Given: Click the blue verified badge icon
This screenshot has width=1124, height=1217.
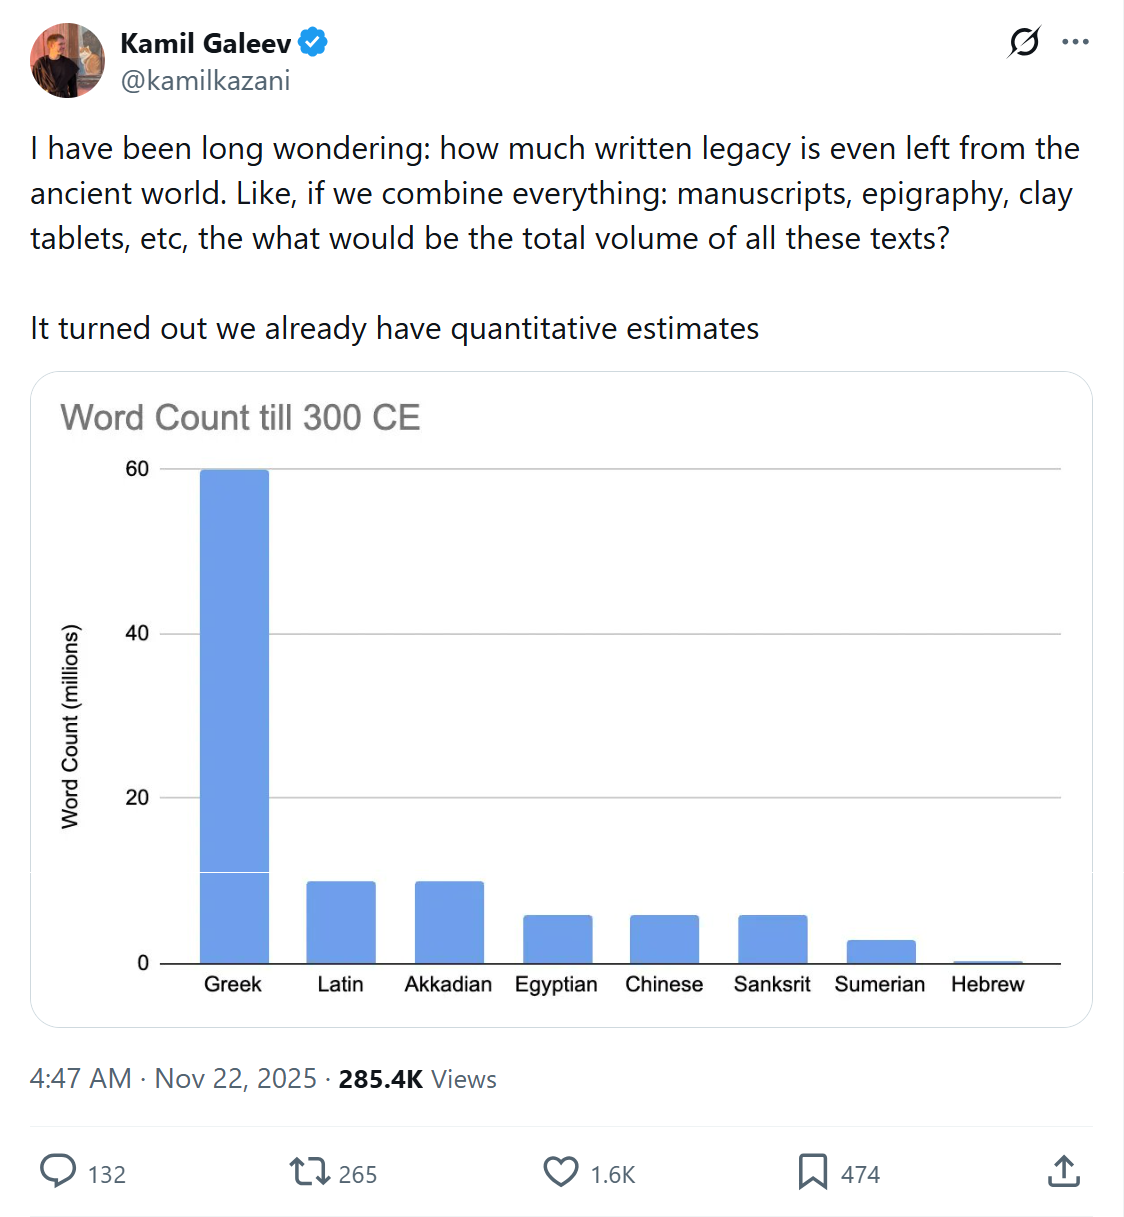Looking at the screenshot, I should pos(313,43).
